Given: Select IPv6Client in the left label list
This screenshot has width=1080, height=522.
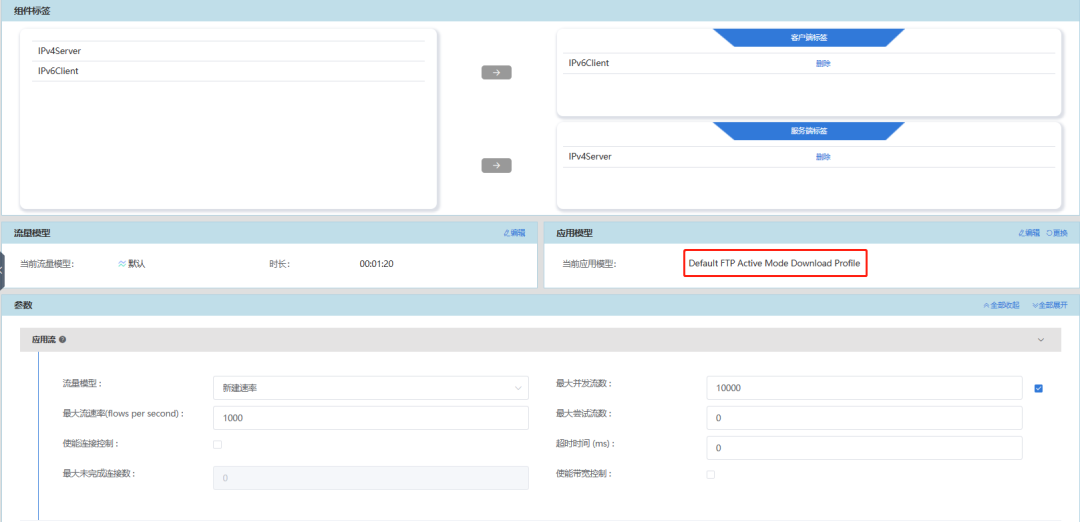Looking at the screenshot, I should (58, 71).
